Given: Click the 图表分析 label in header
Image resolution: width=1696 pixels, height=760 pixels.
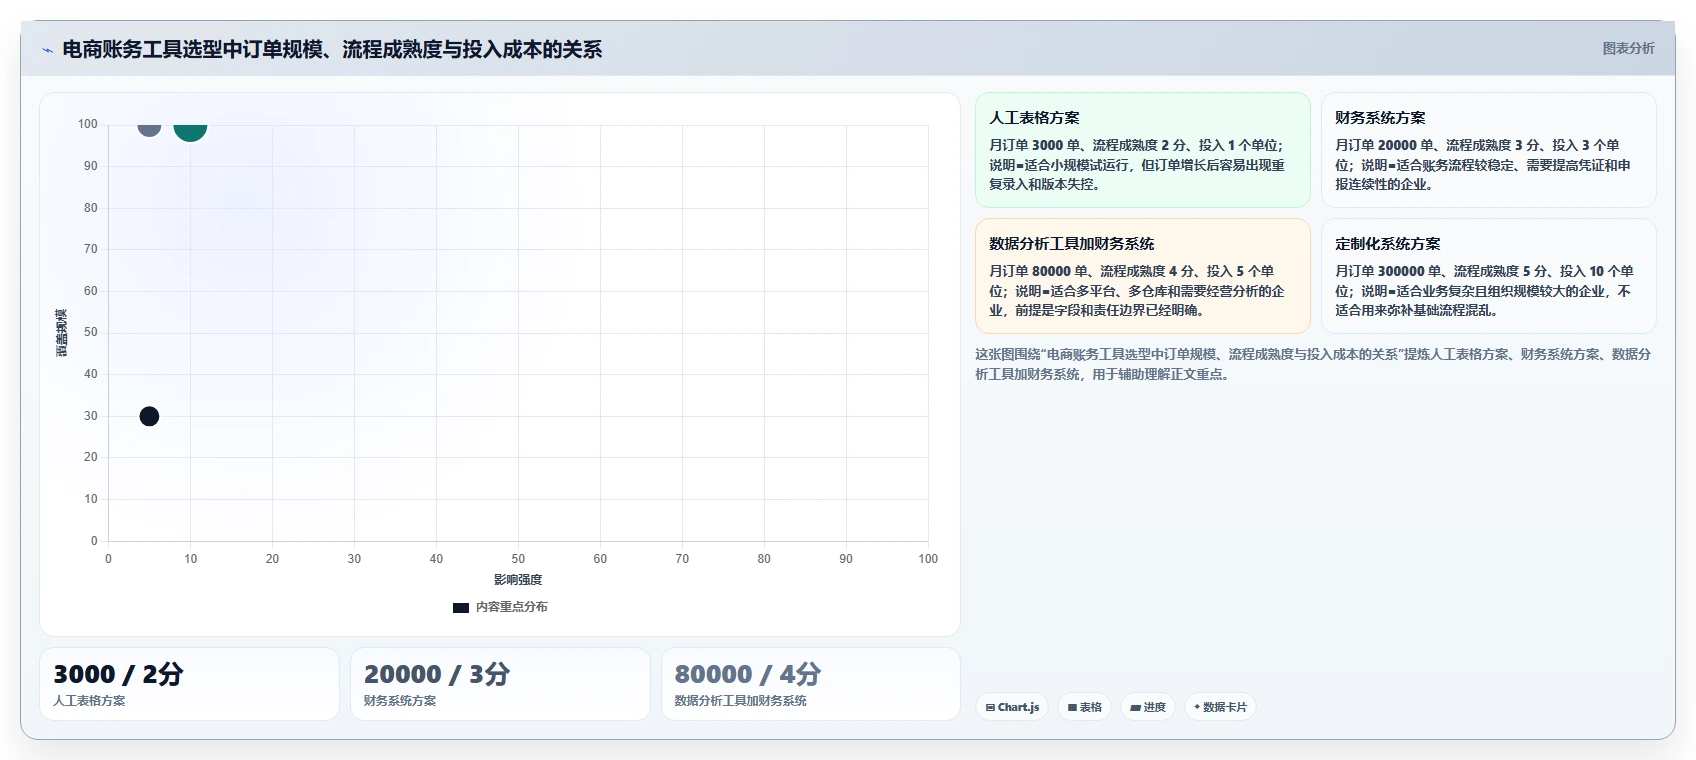Looking at the screenshot, I should pyautogui.click(x=1628, y=48).
